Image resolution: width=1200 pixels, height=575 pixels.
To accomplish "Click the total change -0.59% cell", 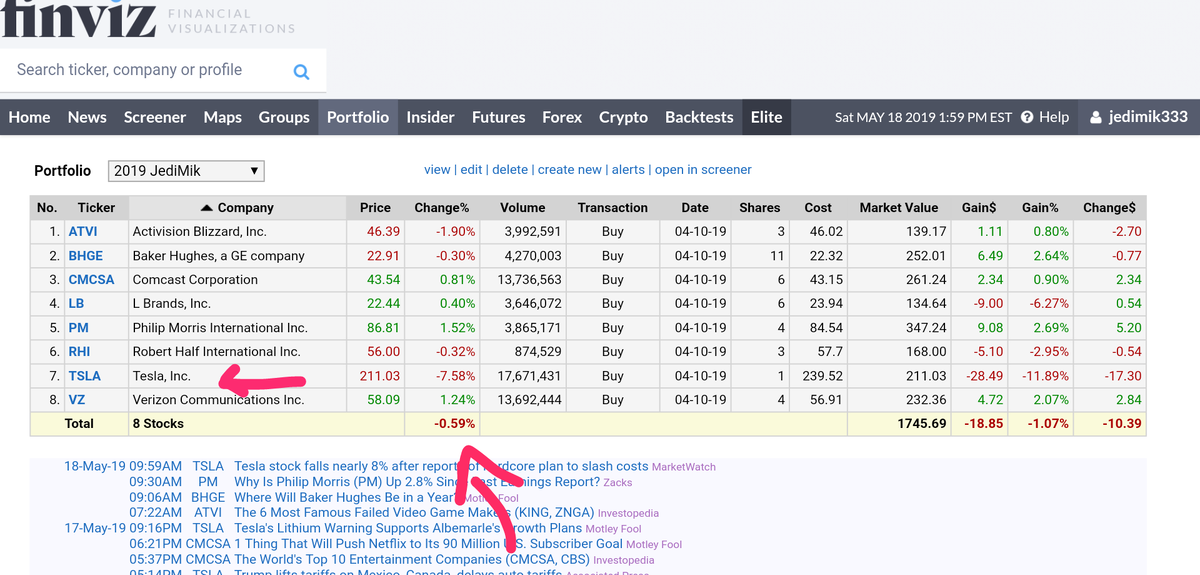I will pyautogui.click(x=442, y=424).
